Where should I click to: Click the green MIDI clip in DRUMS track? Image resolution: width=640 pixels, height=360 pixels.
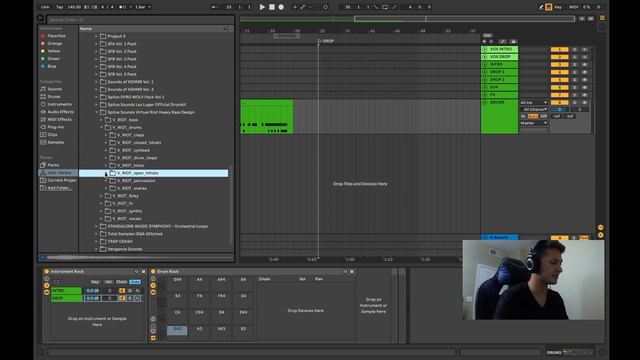coord(267,116)
